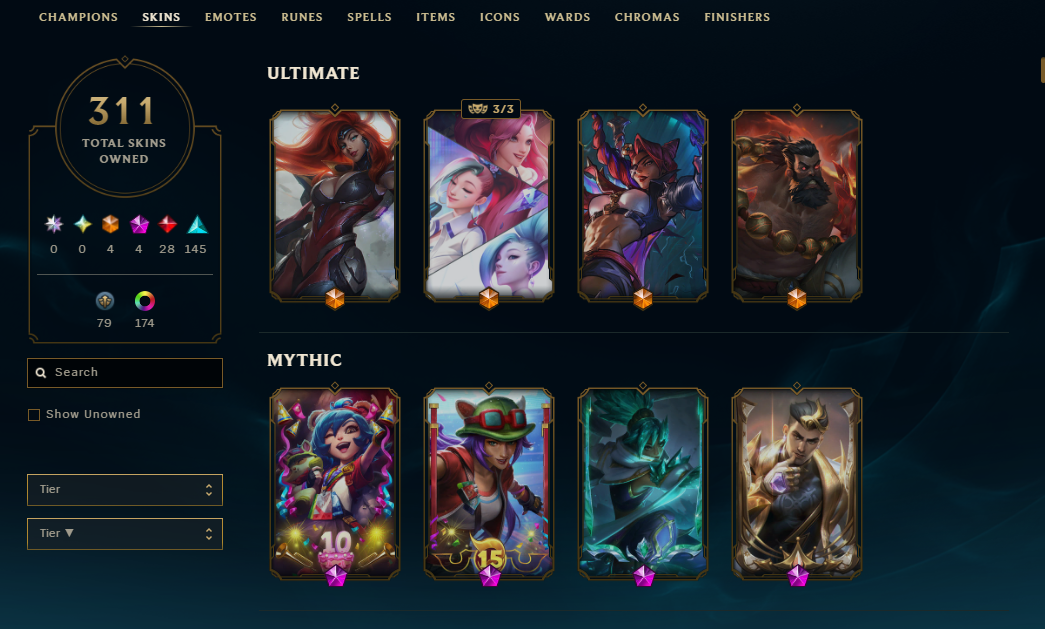Go to the Finishers tab
Screen dimensions: 1045x629
[x=737, y=17]
